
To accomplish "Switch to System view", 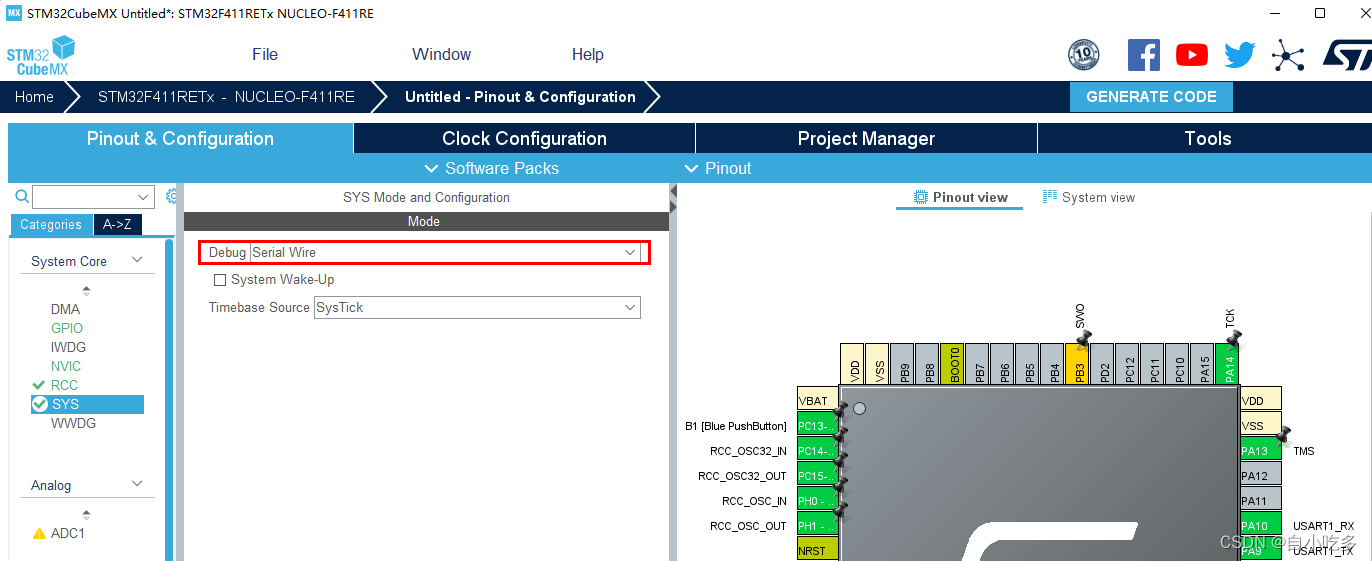I will pos(1088,197).
